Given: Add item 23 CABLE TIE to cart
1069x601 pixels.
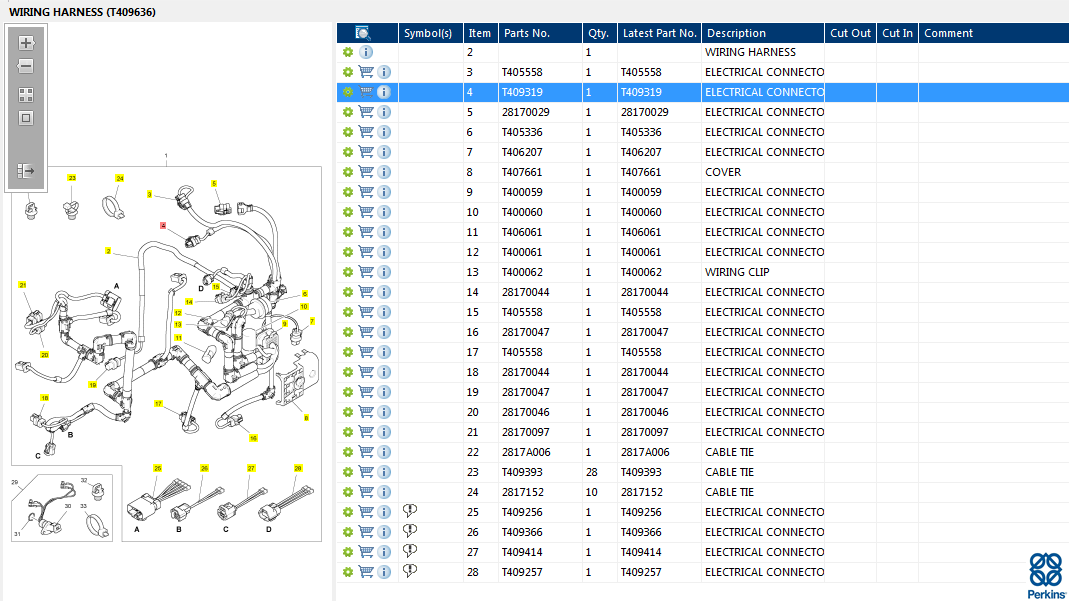Looking at the screenshot, I should coord(366,472).
